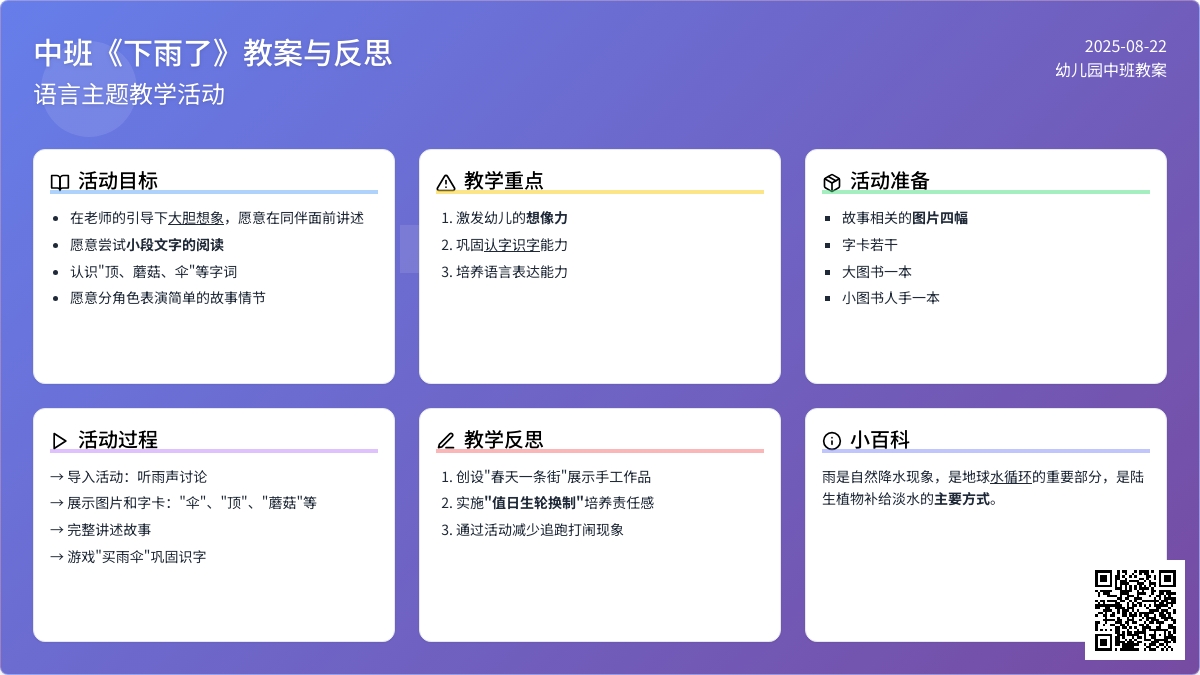Click the book icon beside 活动目标
The width and height of the screenshot is (1200, 675).
tap(60, 182)
